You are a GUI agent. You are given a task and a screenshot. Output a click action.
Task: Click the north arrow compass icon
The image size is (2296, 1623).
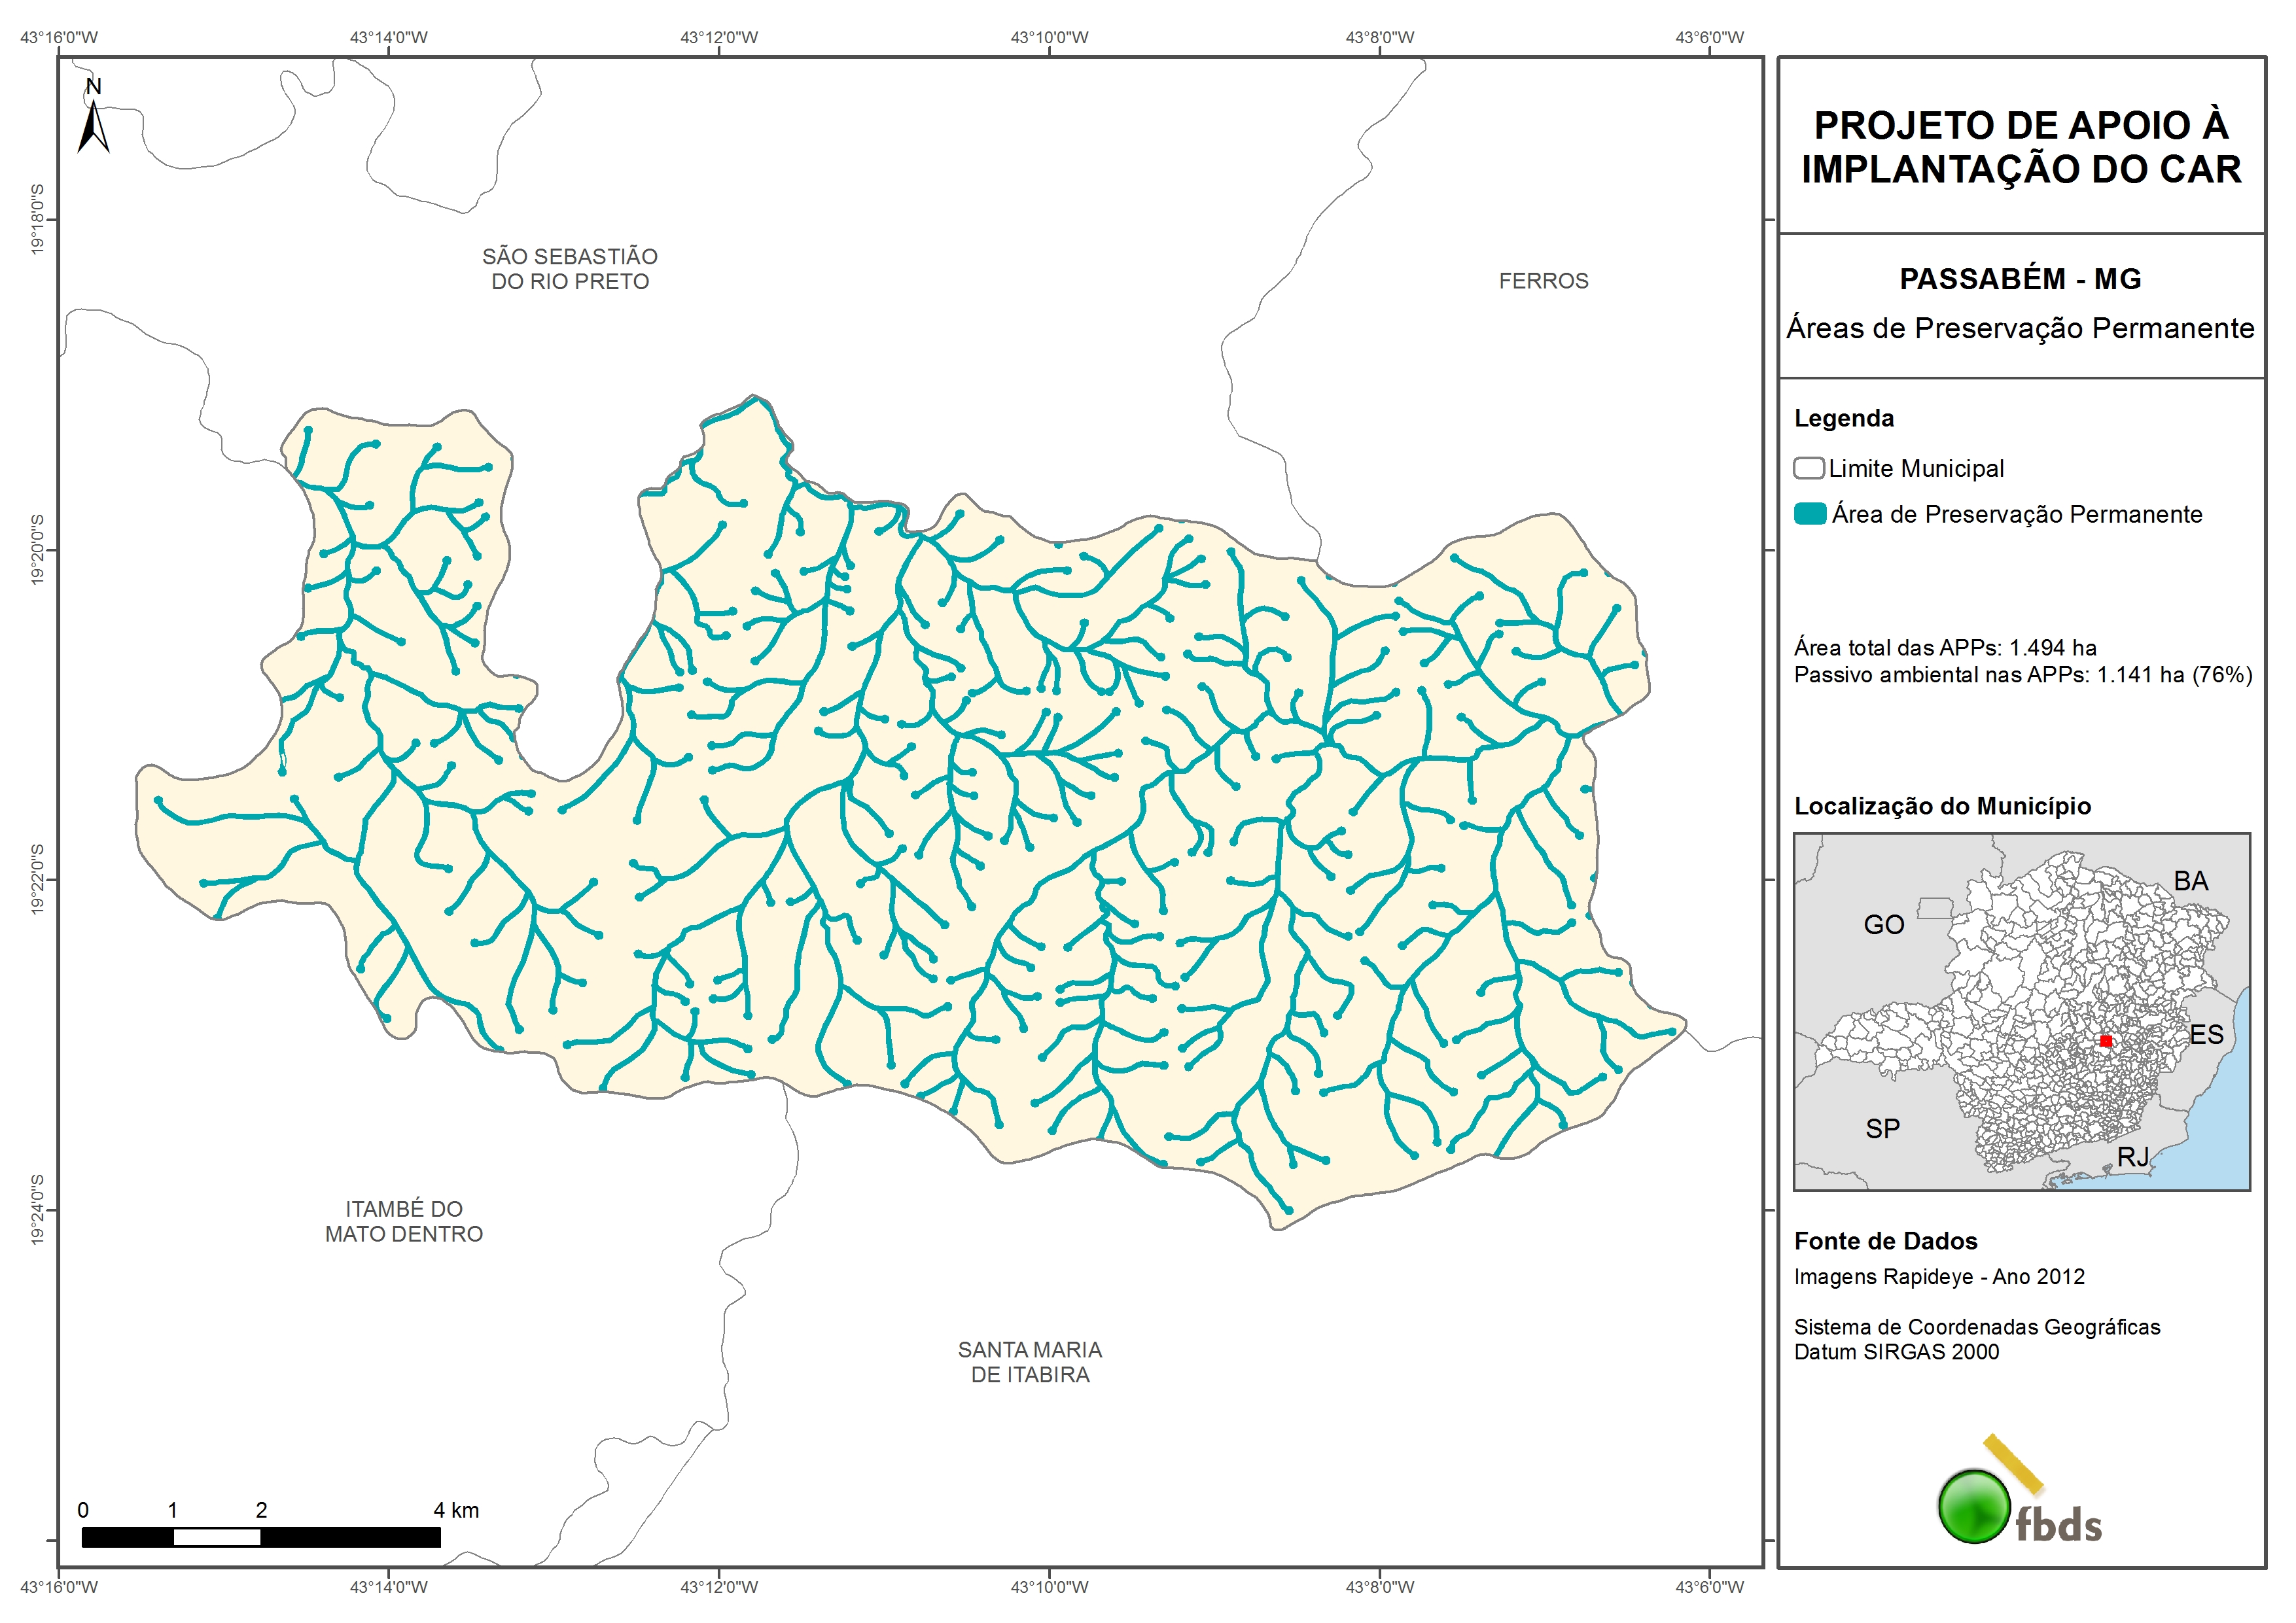[x=93, y=127]
